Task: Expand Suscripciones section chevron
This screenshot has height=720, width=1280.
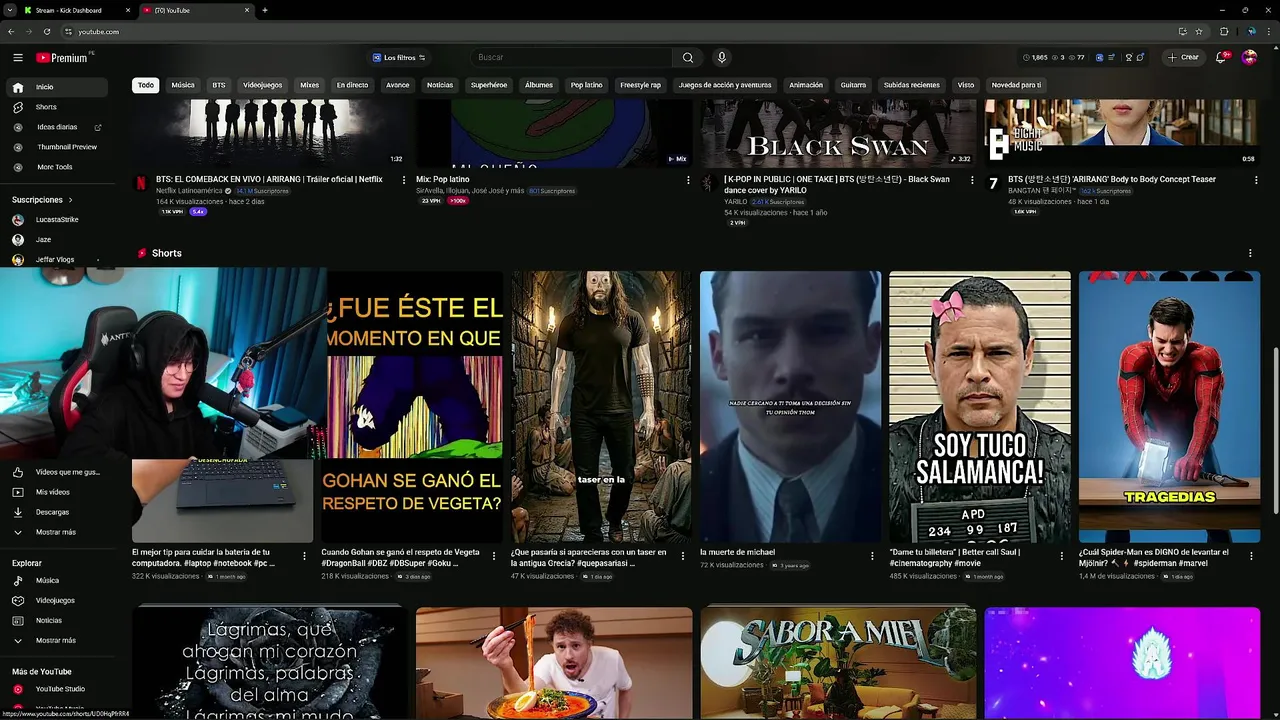Action: click(70, 200)
